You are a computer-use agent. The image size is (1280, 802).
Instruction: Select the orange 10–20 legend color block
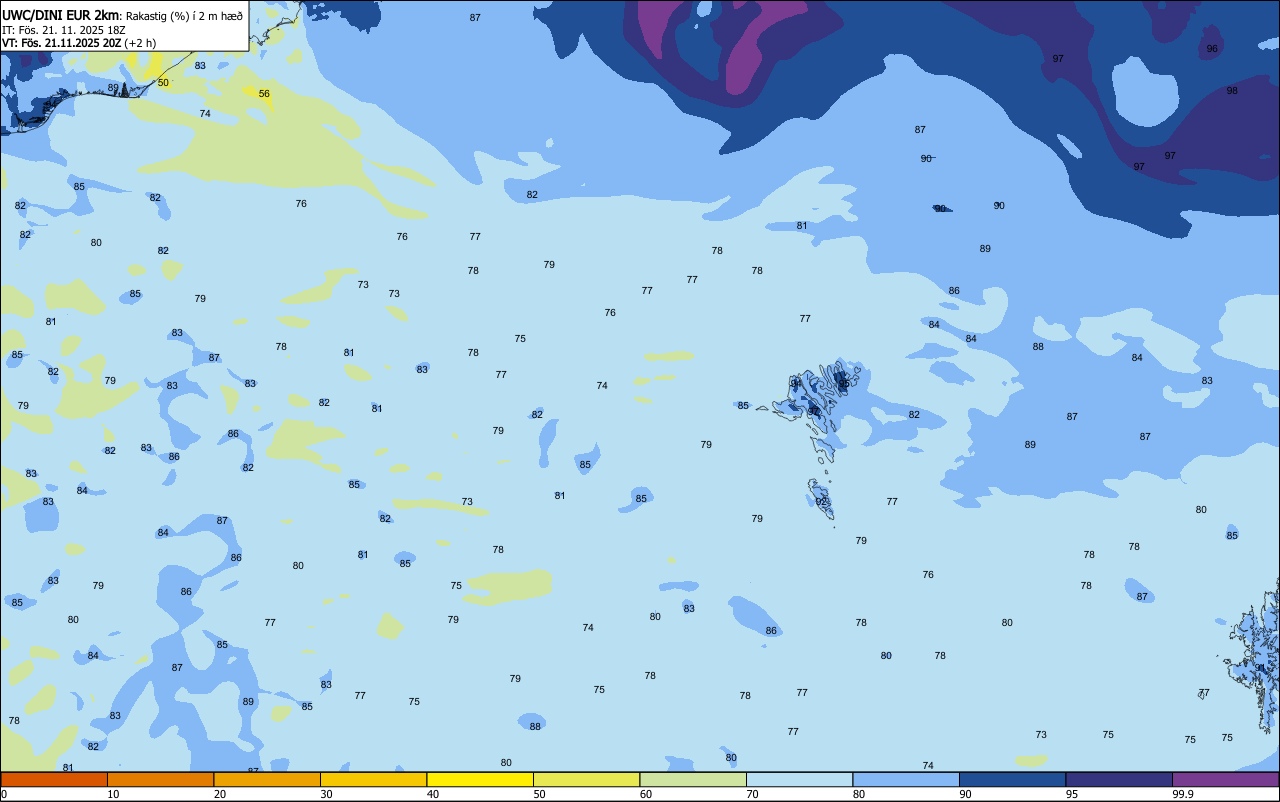160,779
